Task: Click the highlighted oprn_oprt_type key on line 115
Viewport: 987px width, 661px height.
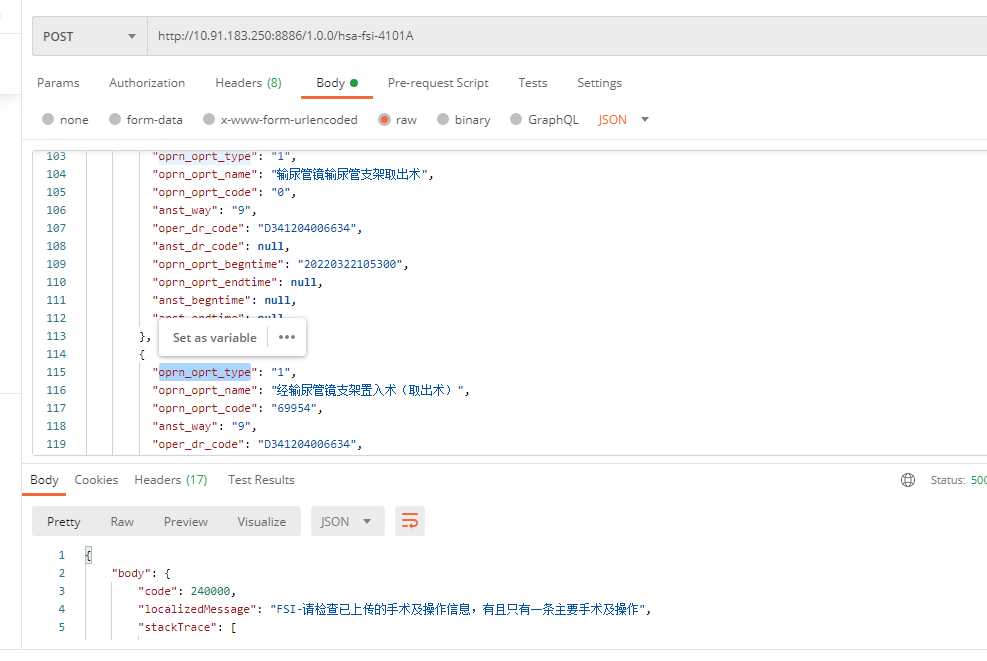Action: pyautogui.click(x=205, y=372)
